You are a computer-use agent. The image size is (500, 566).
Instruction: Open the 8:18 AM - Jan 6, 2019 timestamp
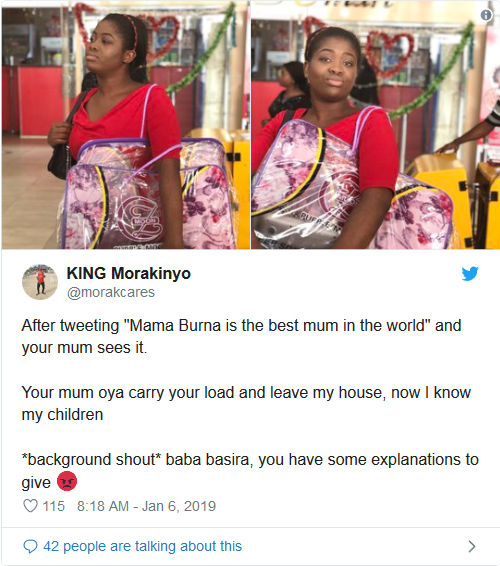pos(146,506)
